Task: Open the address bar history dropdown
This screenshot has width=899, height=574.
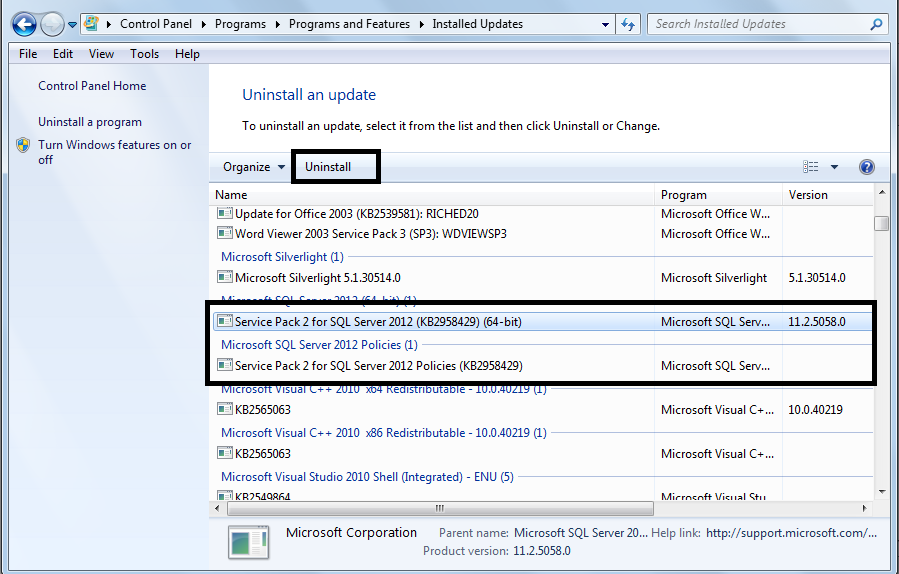Action: [x=605, y=25]
